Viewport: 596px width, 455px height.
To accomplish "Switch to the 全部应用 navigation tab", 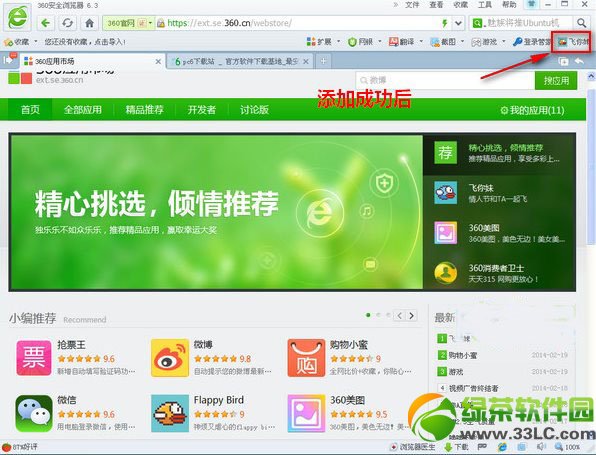I will [x=83, y=110].
